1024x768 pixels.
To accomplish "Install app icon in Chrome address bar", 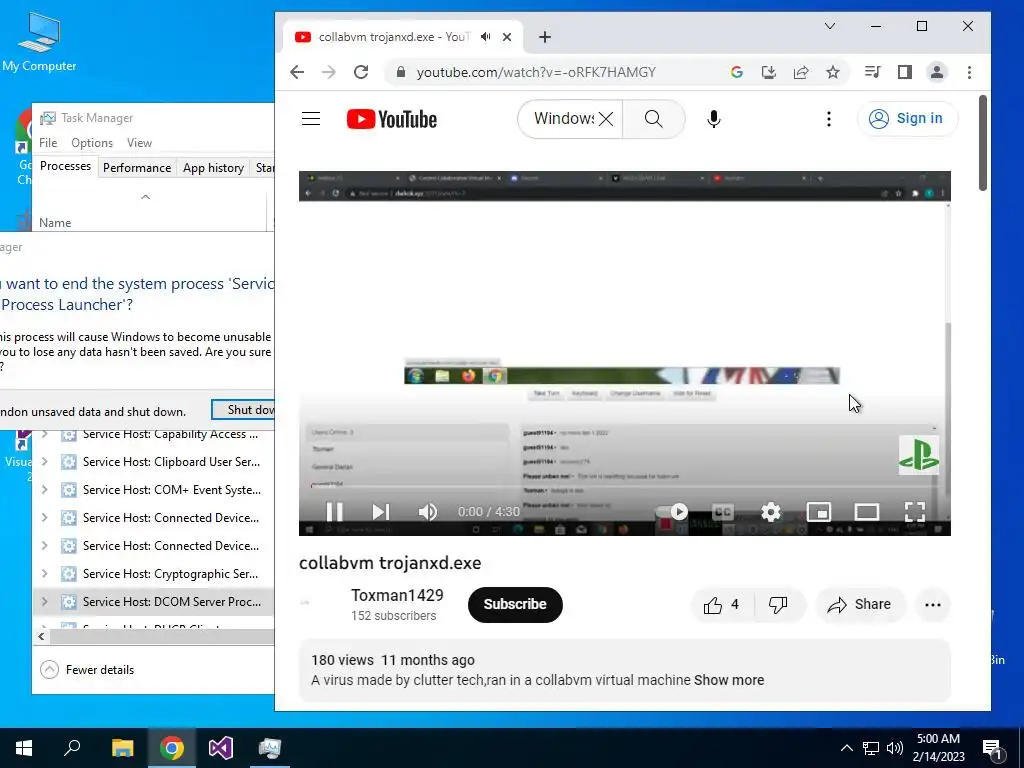I will coord(769,72).
